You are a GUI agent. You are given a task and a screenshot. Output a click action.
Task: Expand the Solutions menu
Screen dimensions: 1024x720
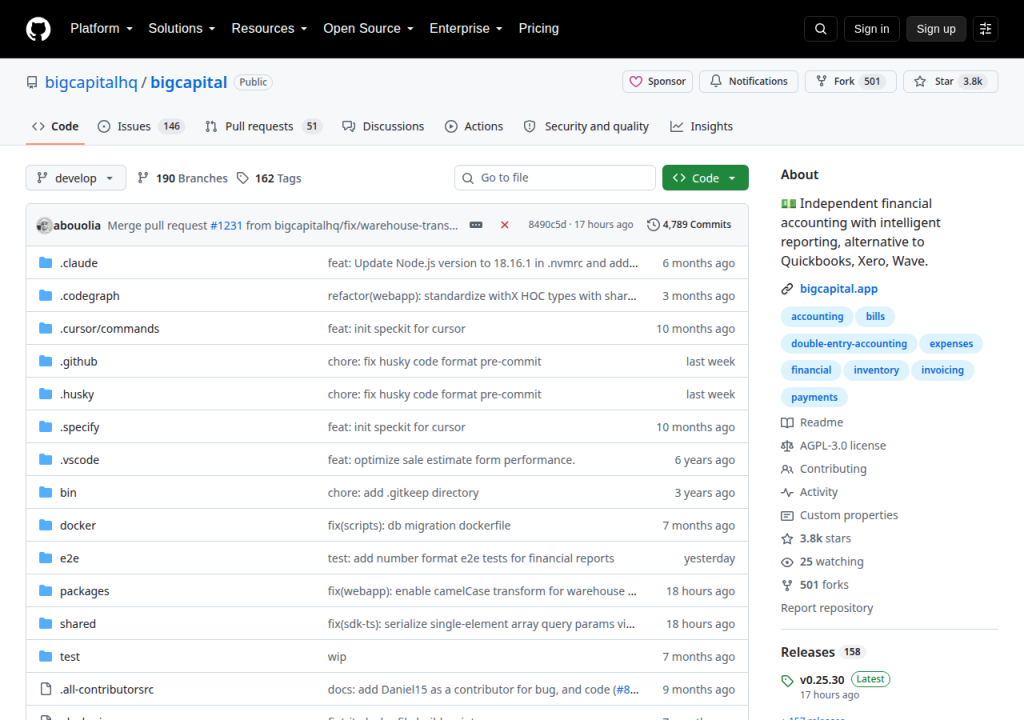pyautogui.click(x=182, y=29)
